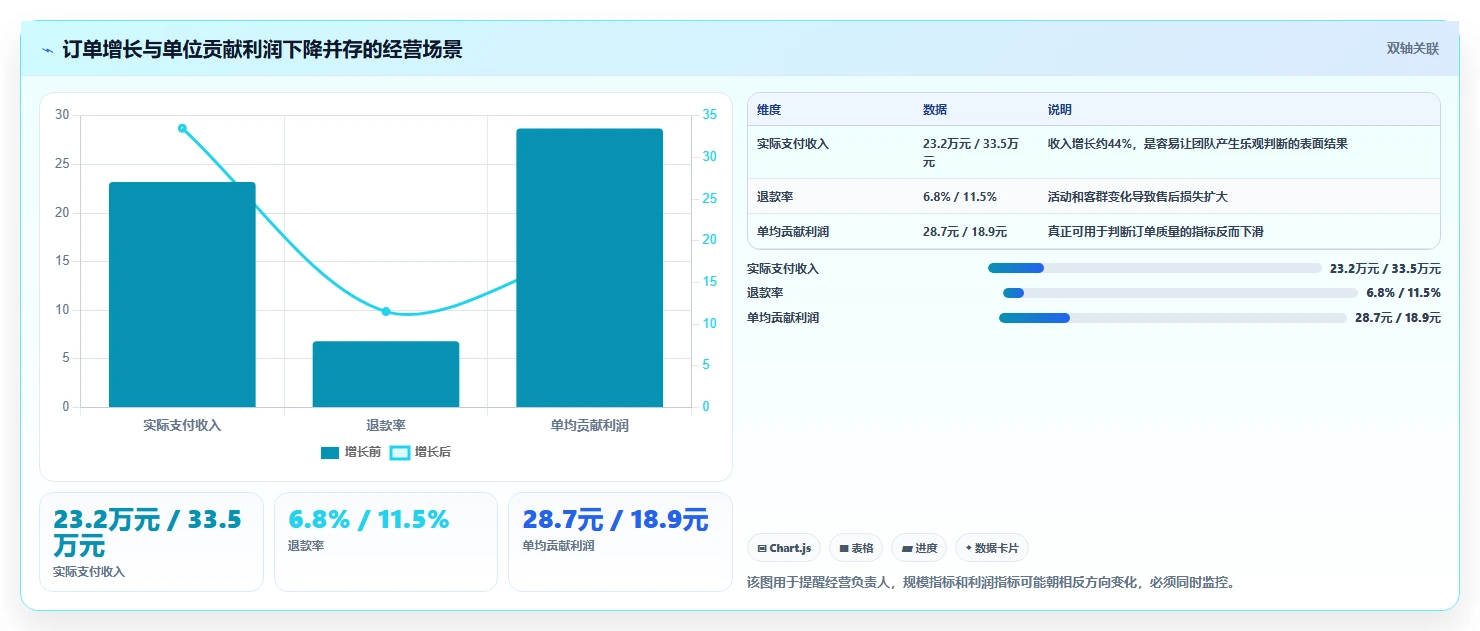This screenshot has height=631, width=1480.
Task: Click description 真正可用于判断订单质量的指标反而下滑
Action: tap(1156, 232)
